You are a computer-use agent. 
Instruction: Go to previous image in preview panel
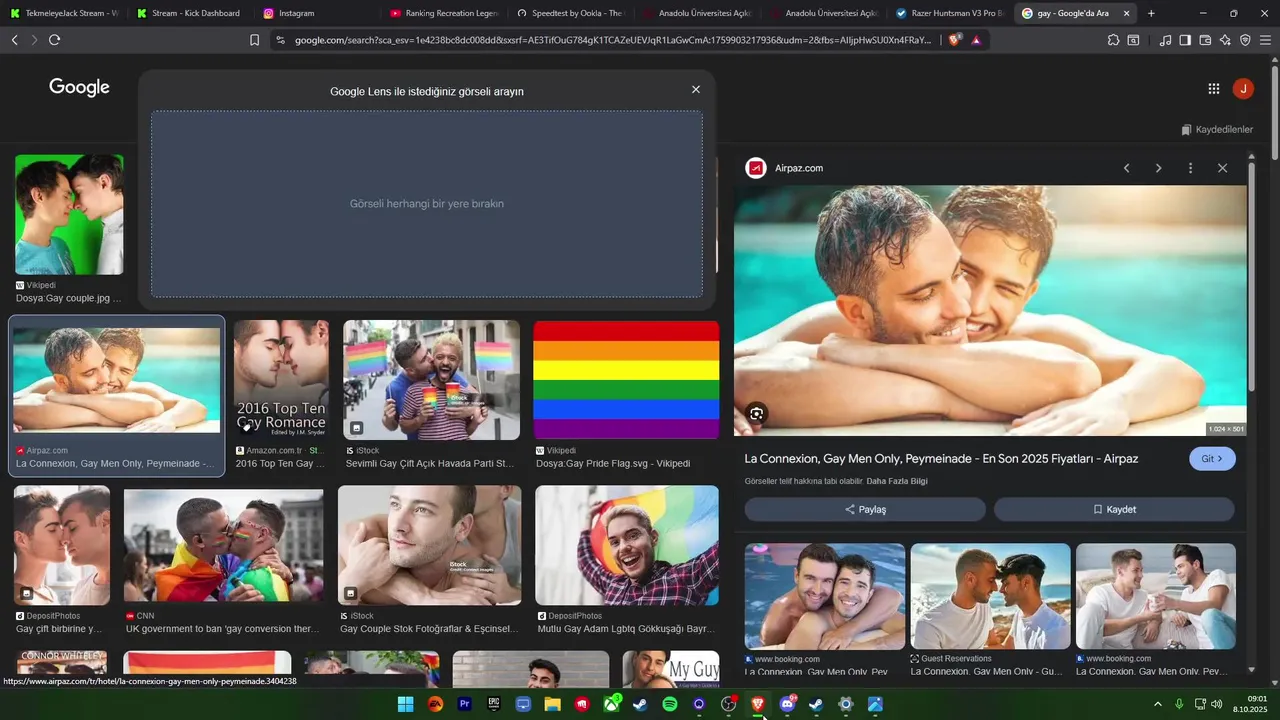click(x=1127, y=168)
